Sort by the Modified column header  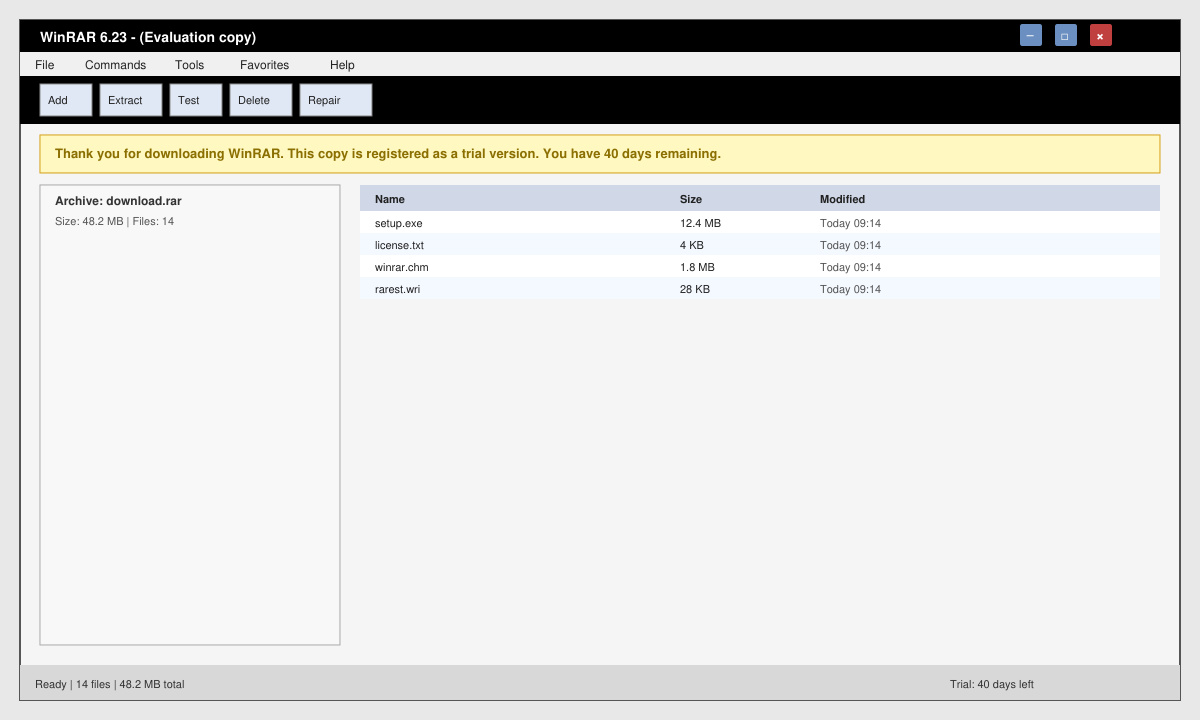842,199
